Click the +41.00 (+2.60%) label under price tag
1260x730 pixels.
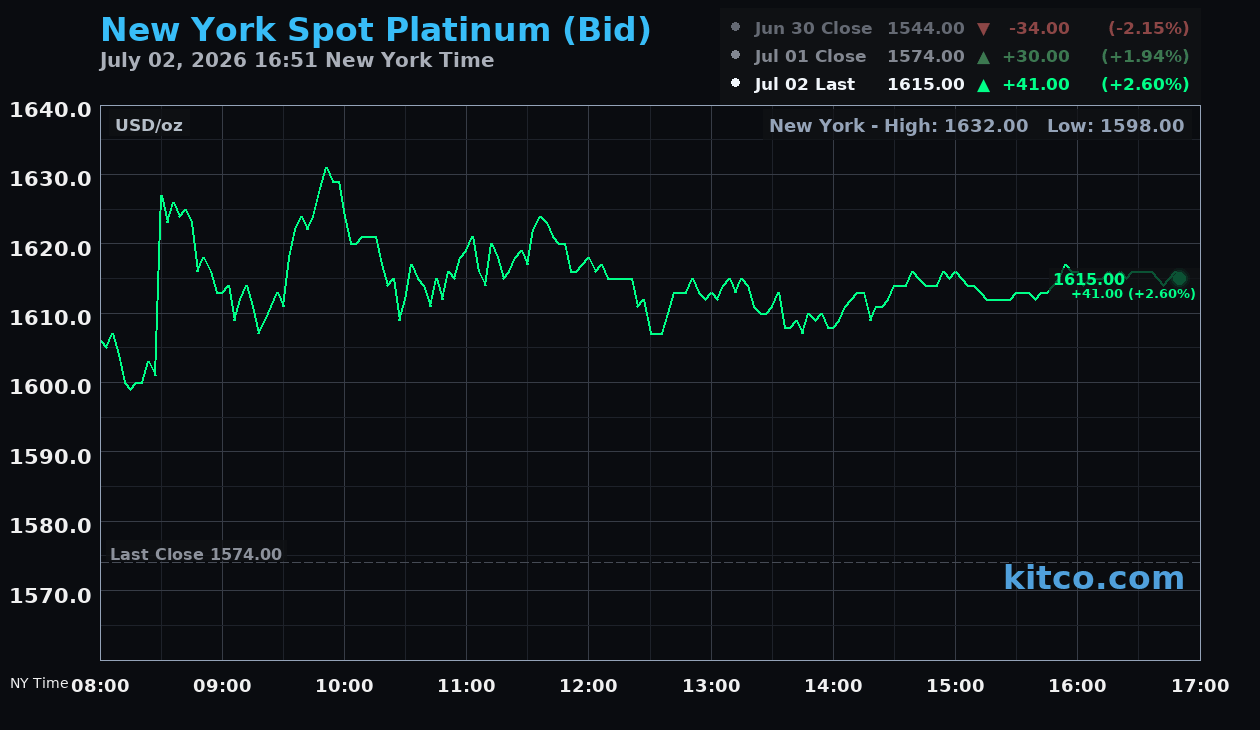point(1133,294)
